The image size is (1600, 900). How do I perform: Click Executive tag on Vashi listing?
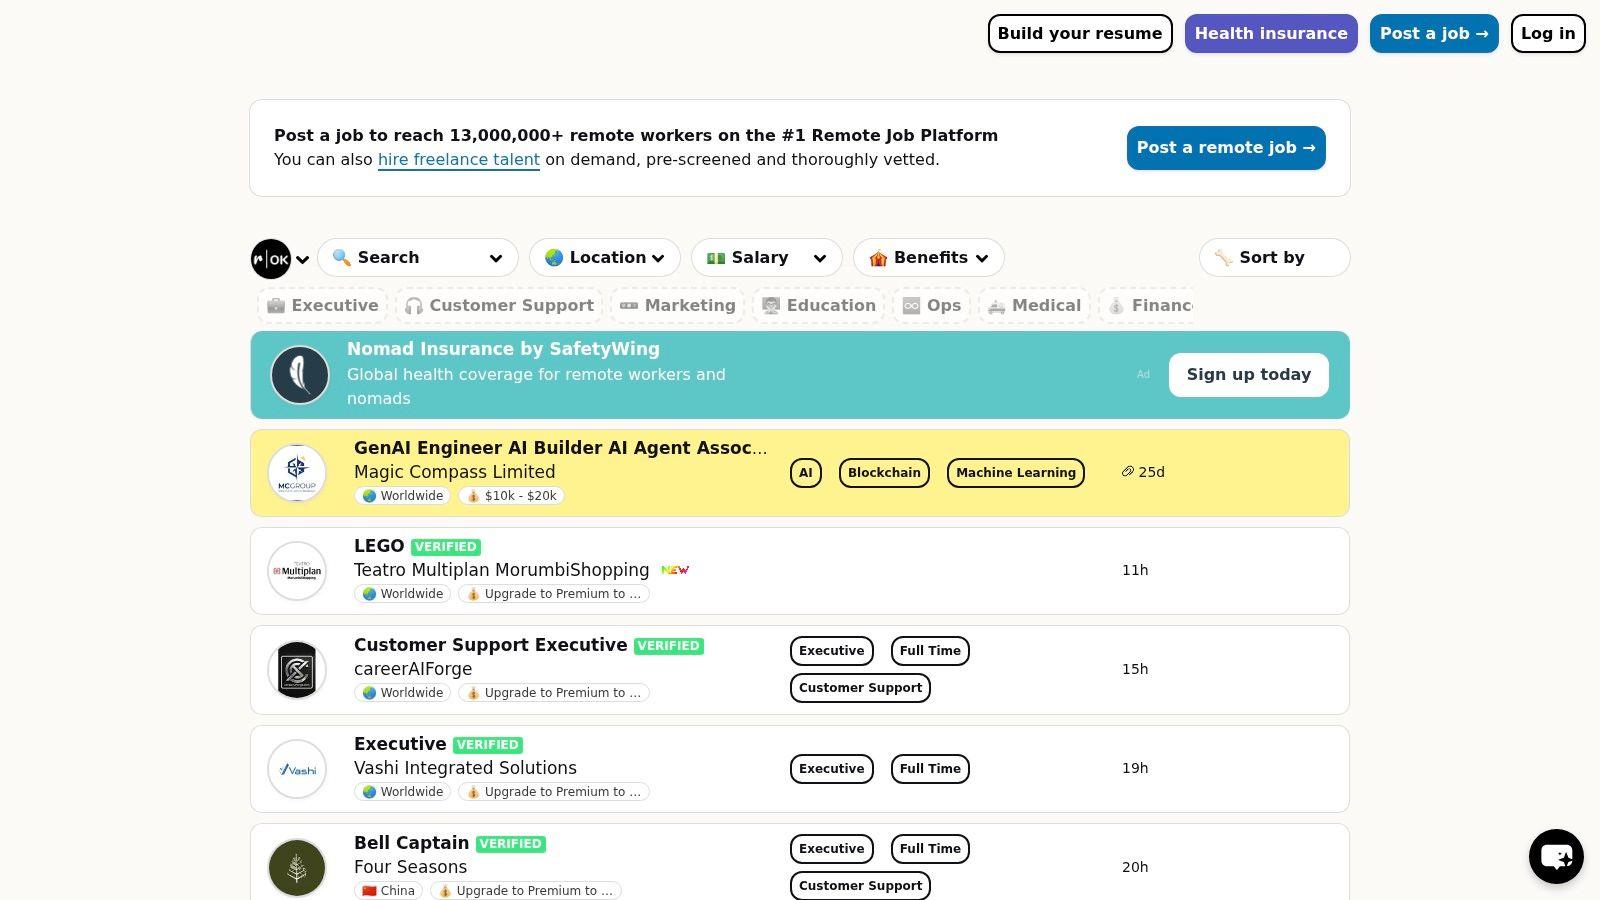pyautogui.click(x=832, y=769)
